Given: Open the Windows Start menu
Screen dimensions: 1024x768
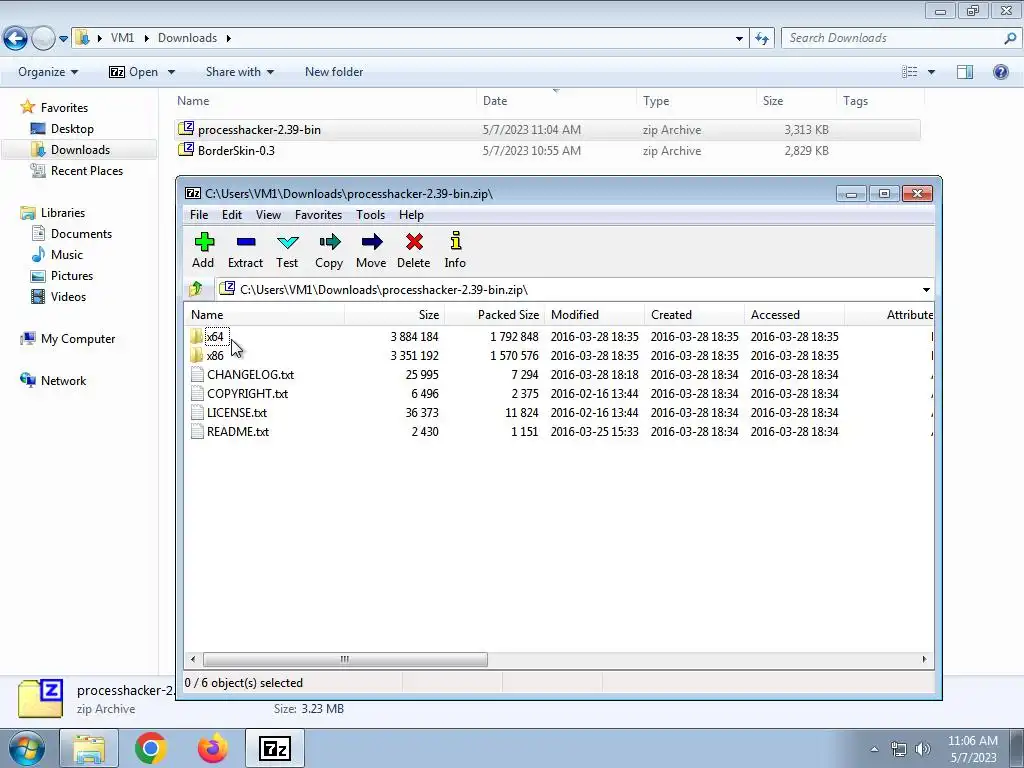Looking at the screenshot, I should (26, 748).
